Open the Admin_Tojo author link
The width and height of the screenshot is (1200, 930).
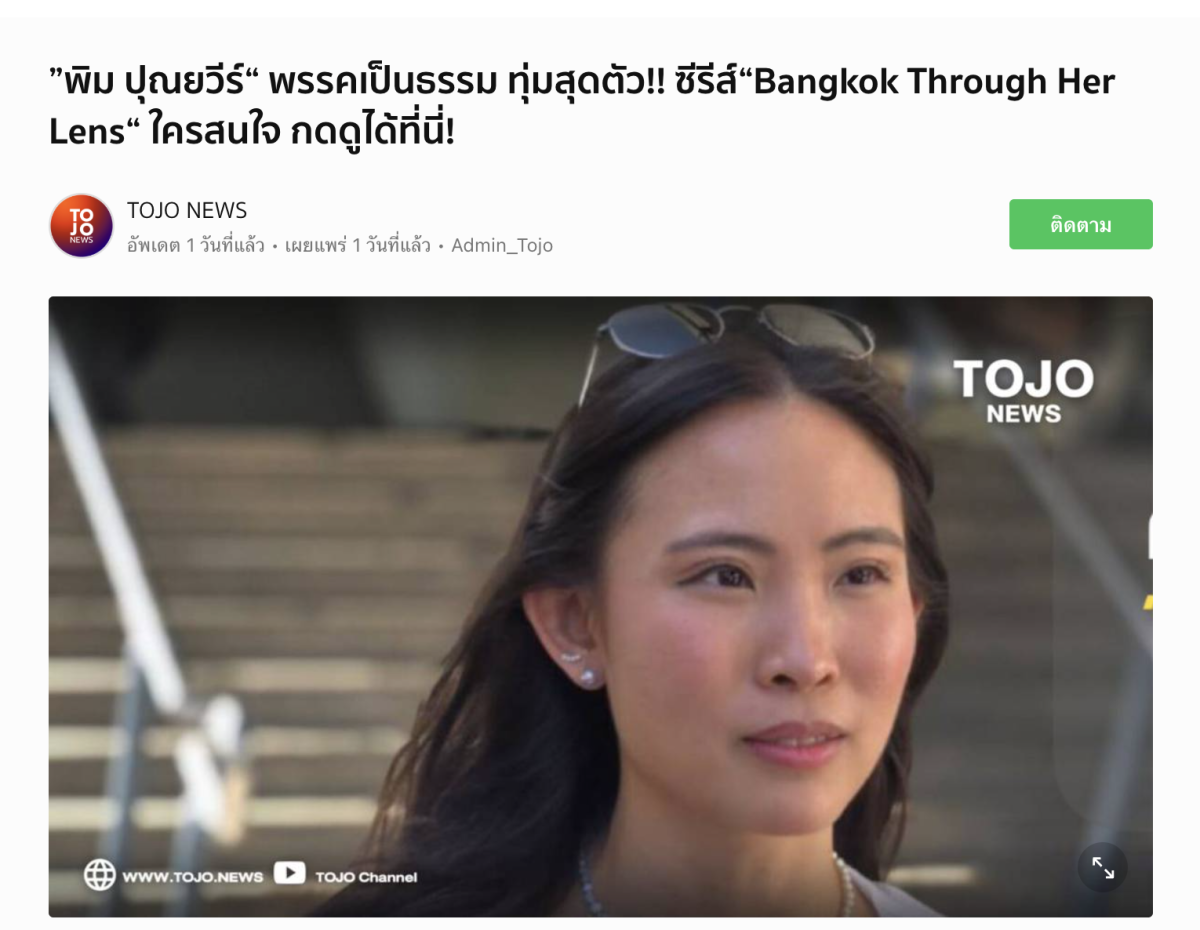pos(502,245)
